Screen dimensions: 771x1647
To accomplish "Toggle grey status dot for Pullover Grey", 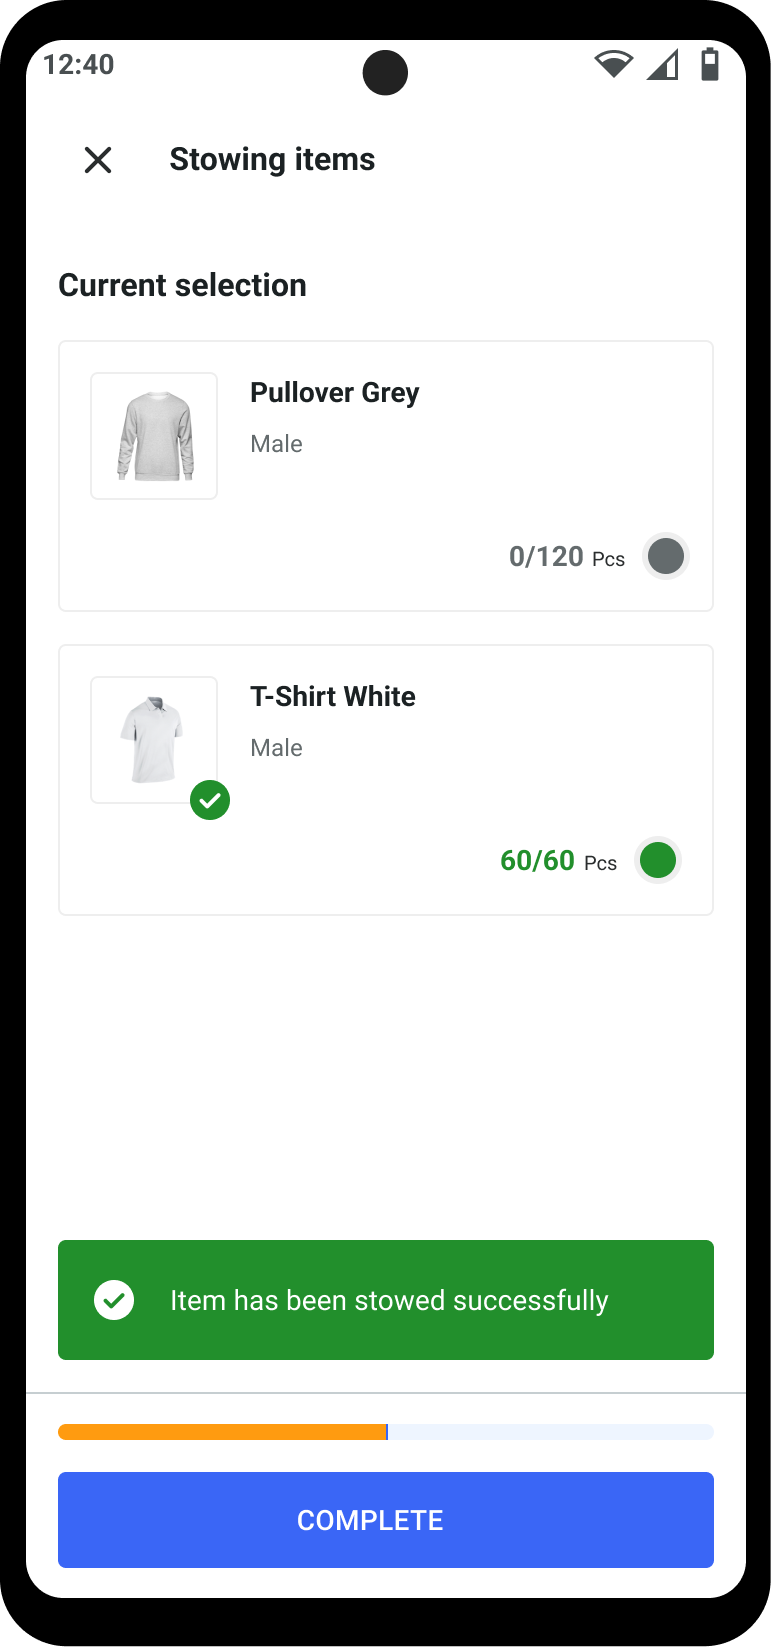I will pos(666,556).
